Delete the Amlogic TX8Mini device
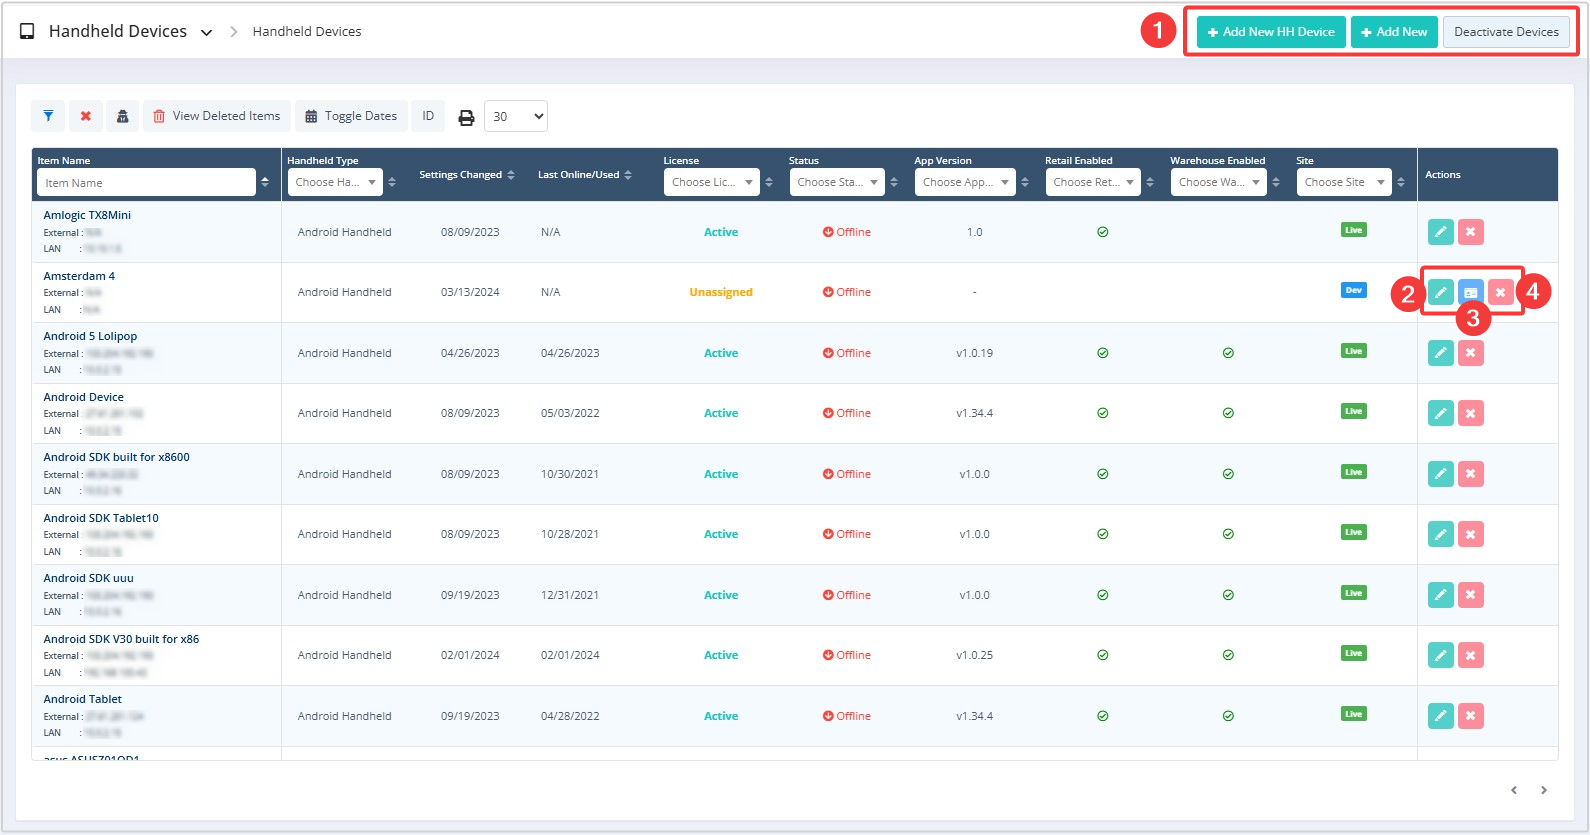This screenshot has width=1590, height=835. [1470, 232]
